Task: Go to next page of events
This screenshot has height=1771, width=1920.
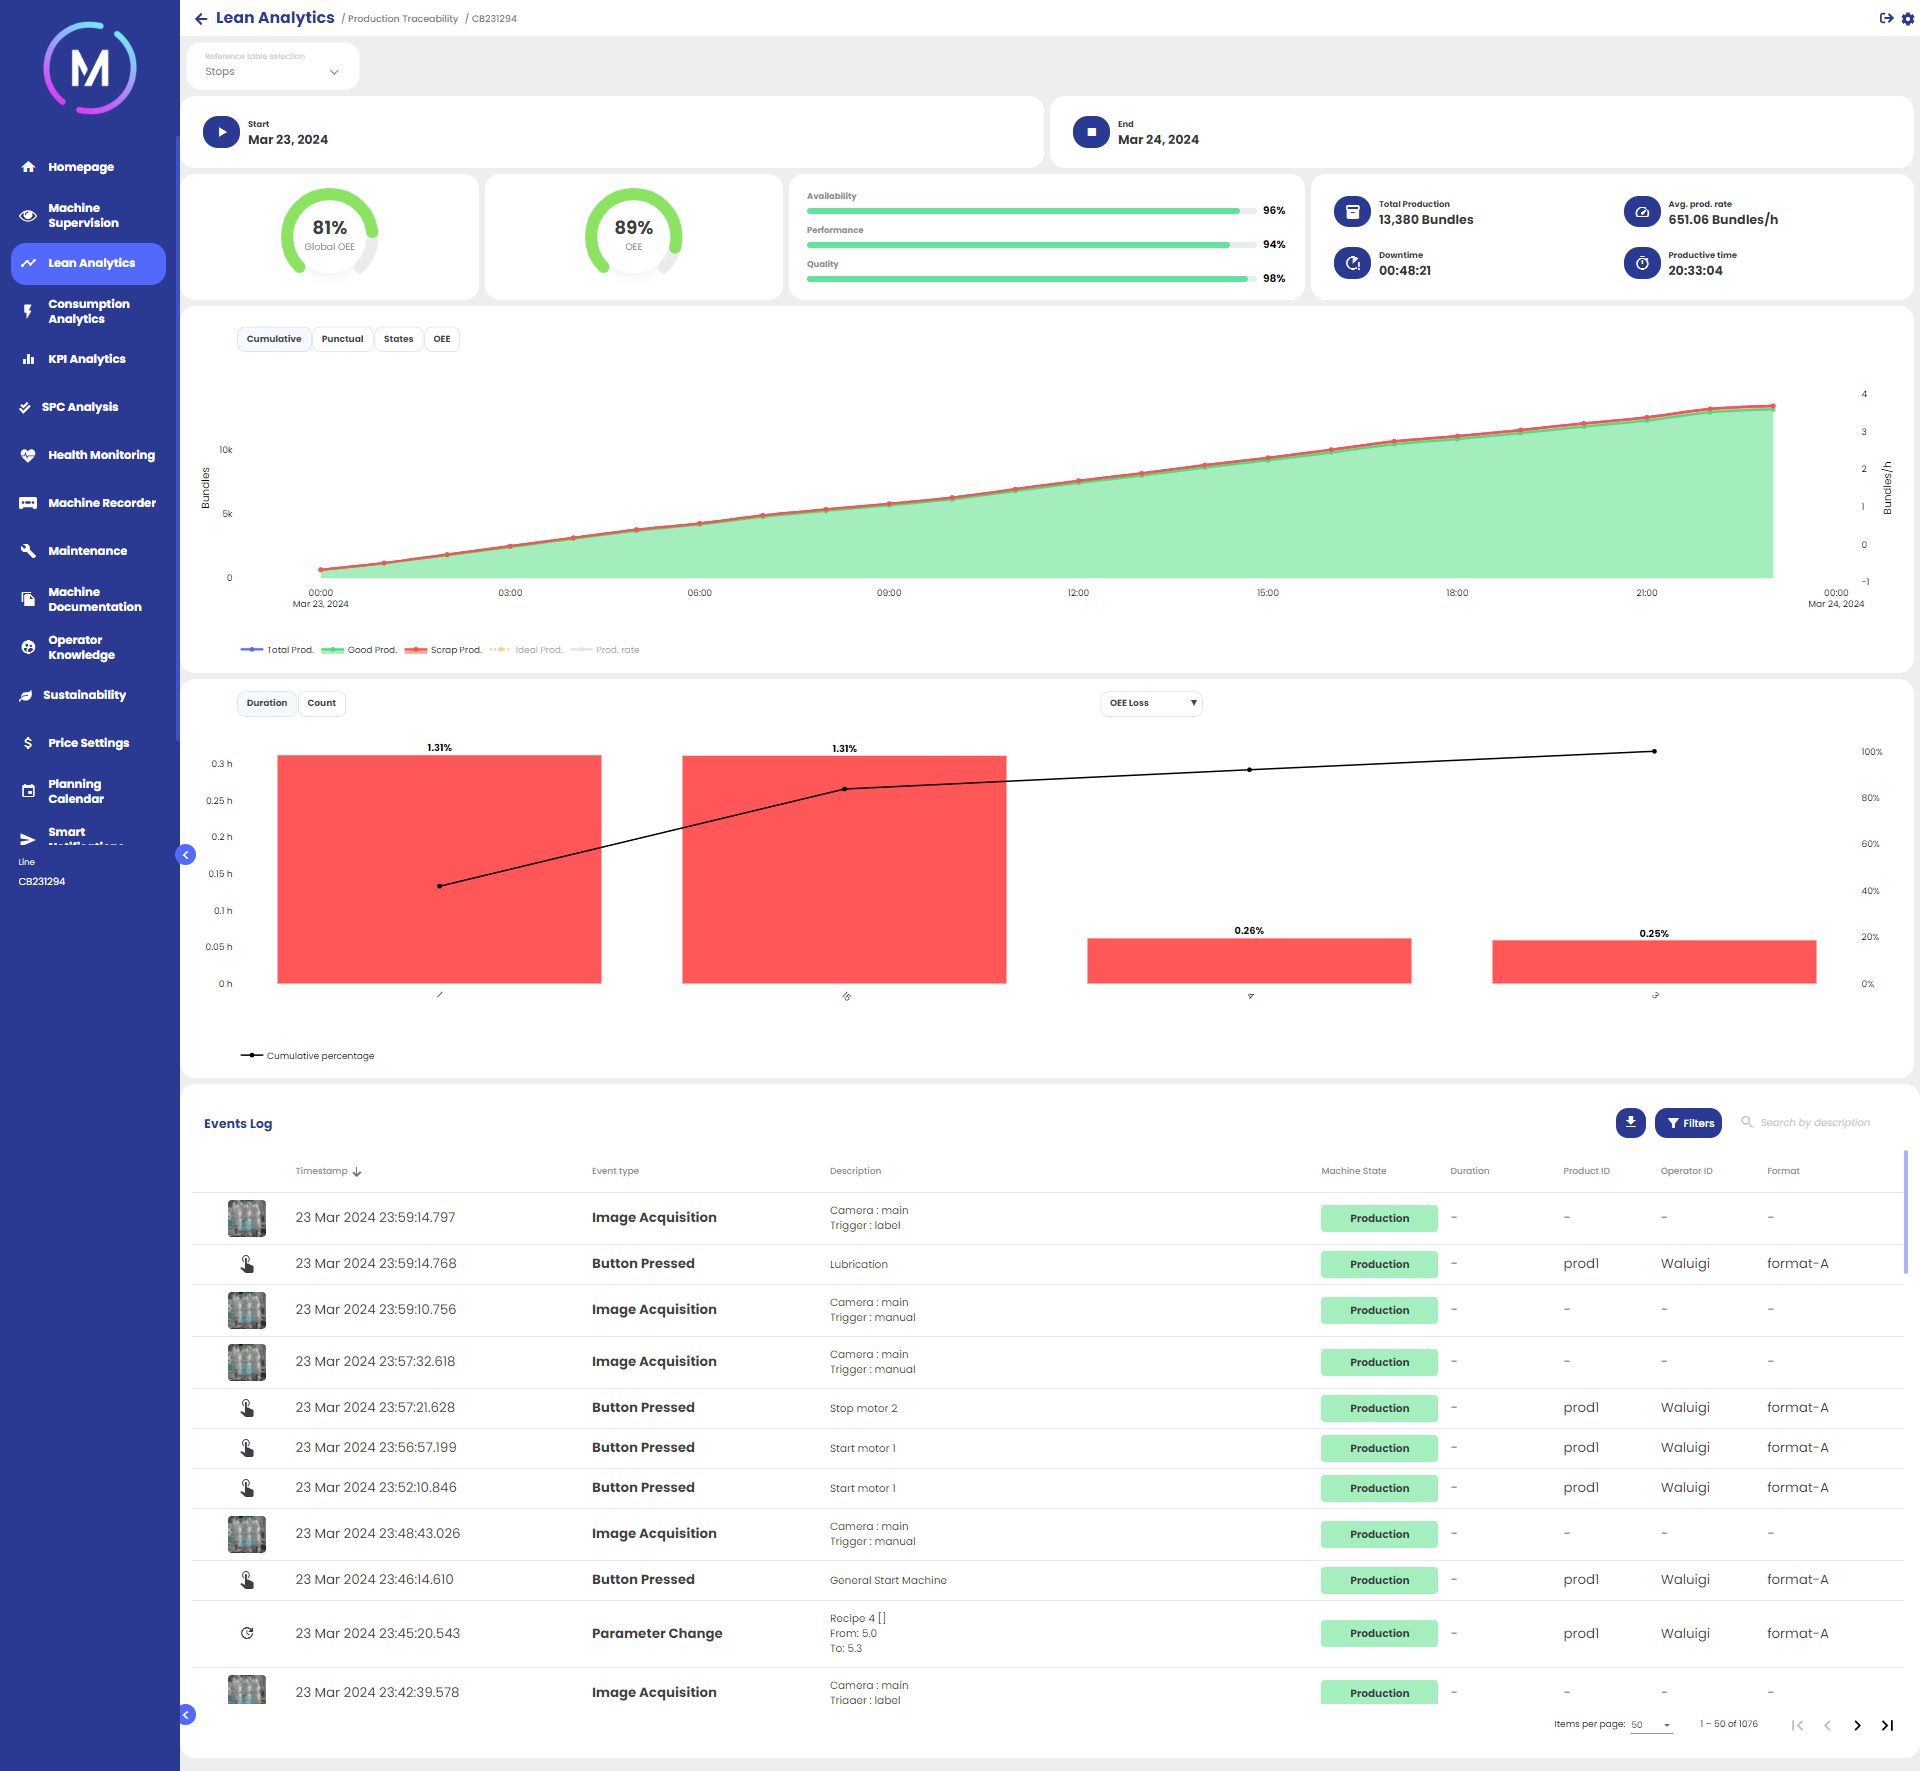Action: point(1857,1725)
